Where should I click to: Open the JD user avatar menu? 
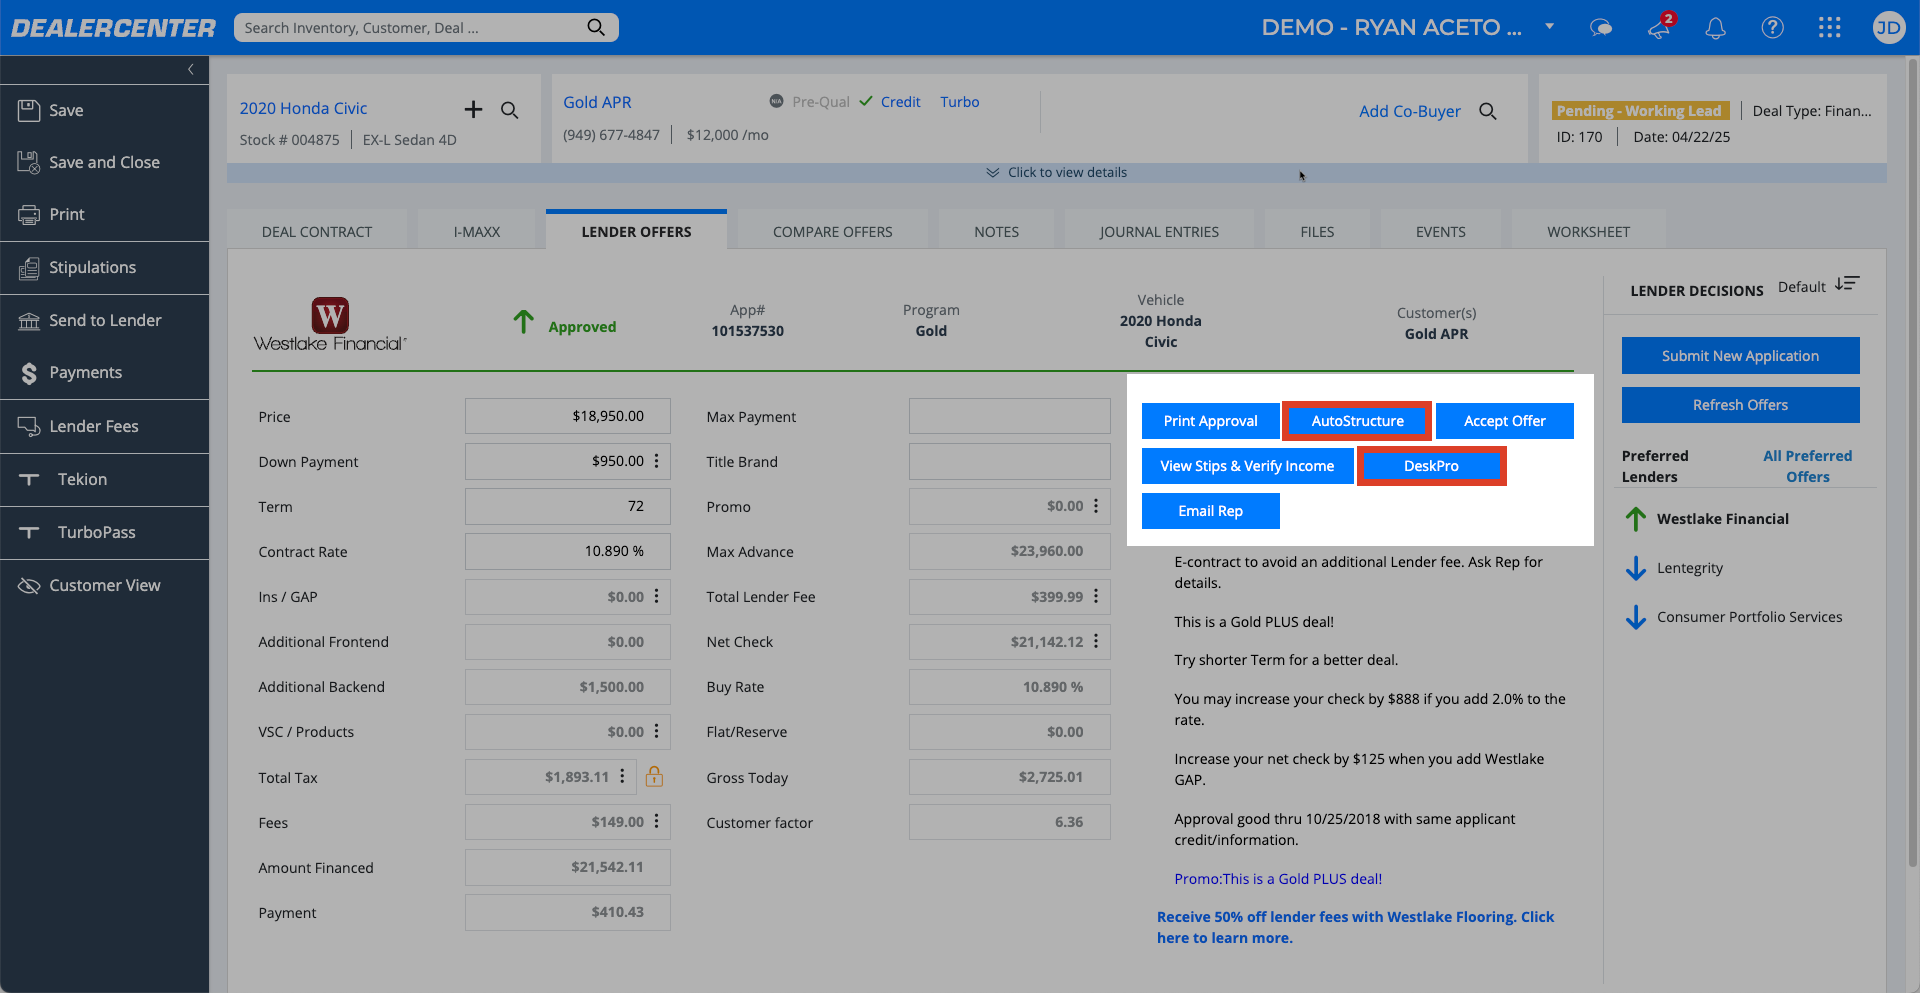1888,27
